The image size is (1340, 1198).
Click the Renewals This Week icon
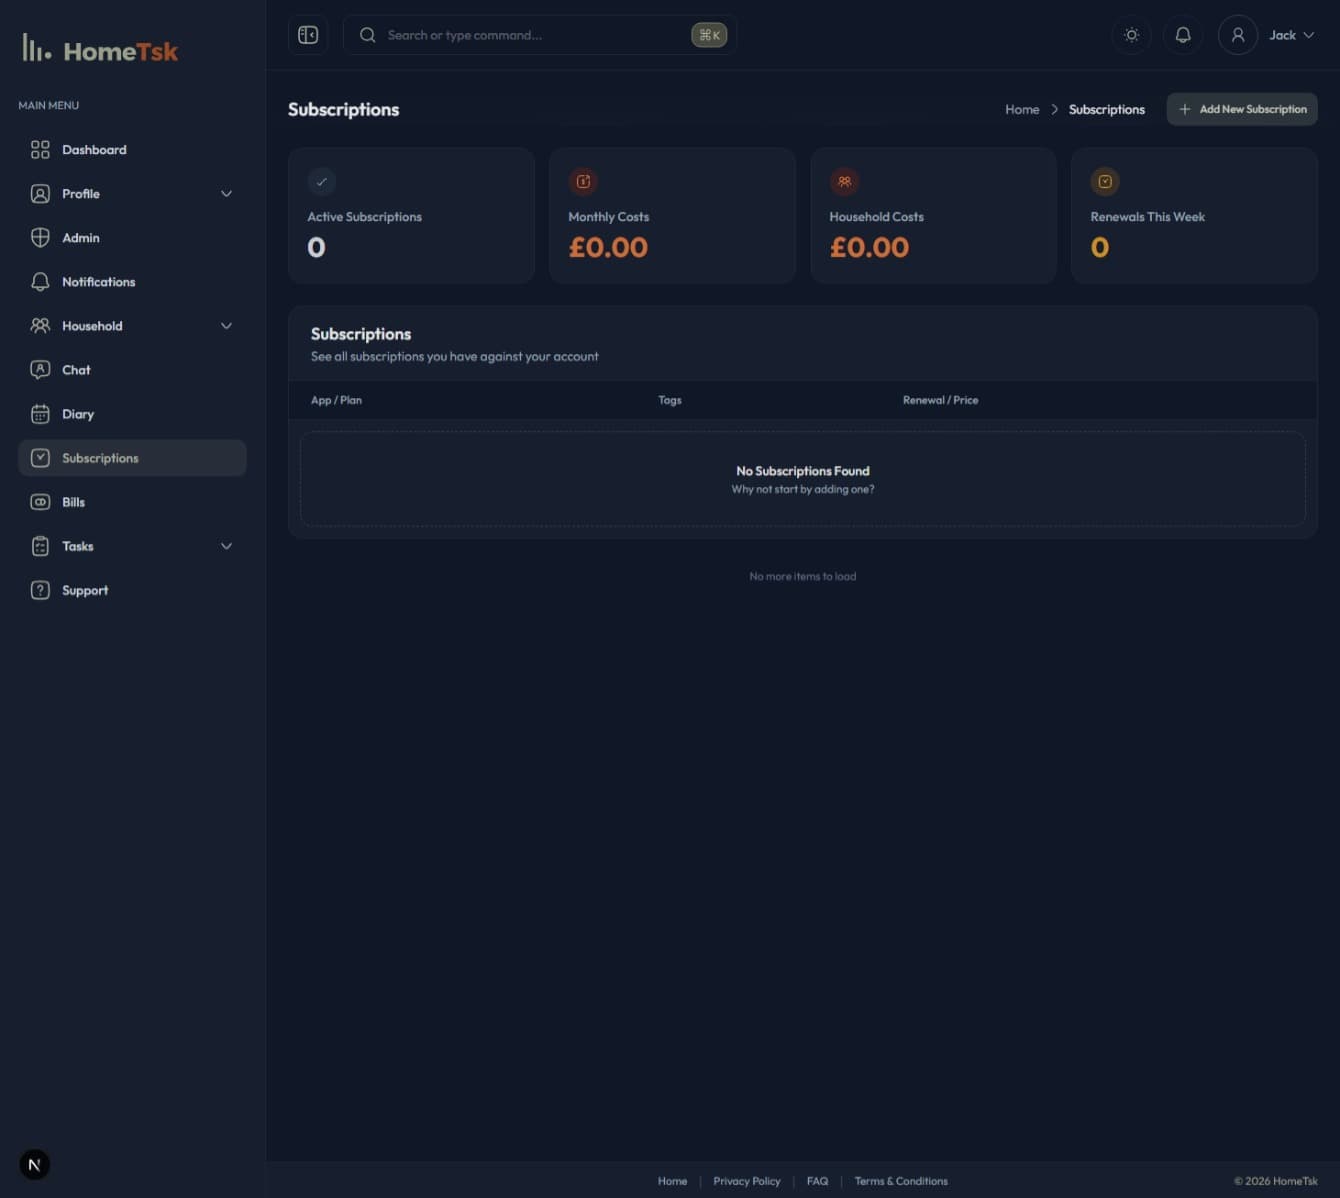(x=1105, y=181)
